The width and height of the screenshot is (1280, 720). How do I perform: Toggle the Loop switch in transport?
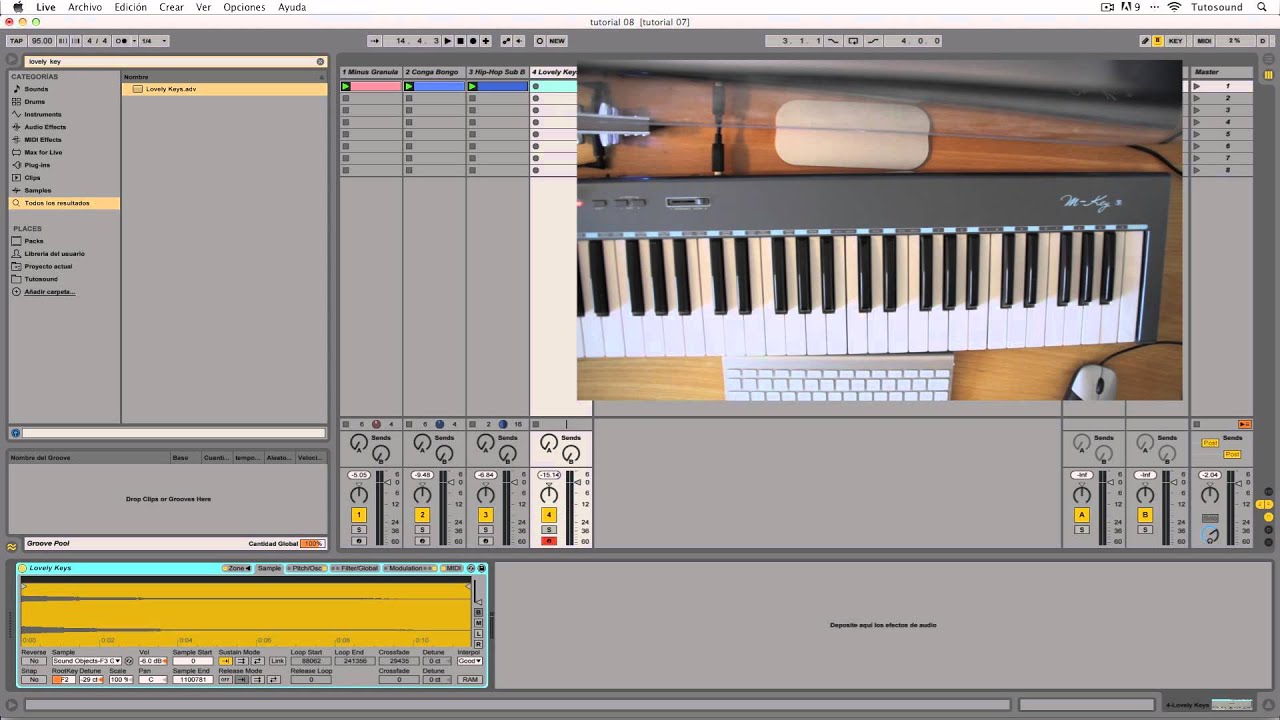click(853, 41)
